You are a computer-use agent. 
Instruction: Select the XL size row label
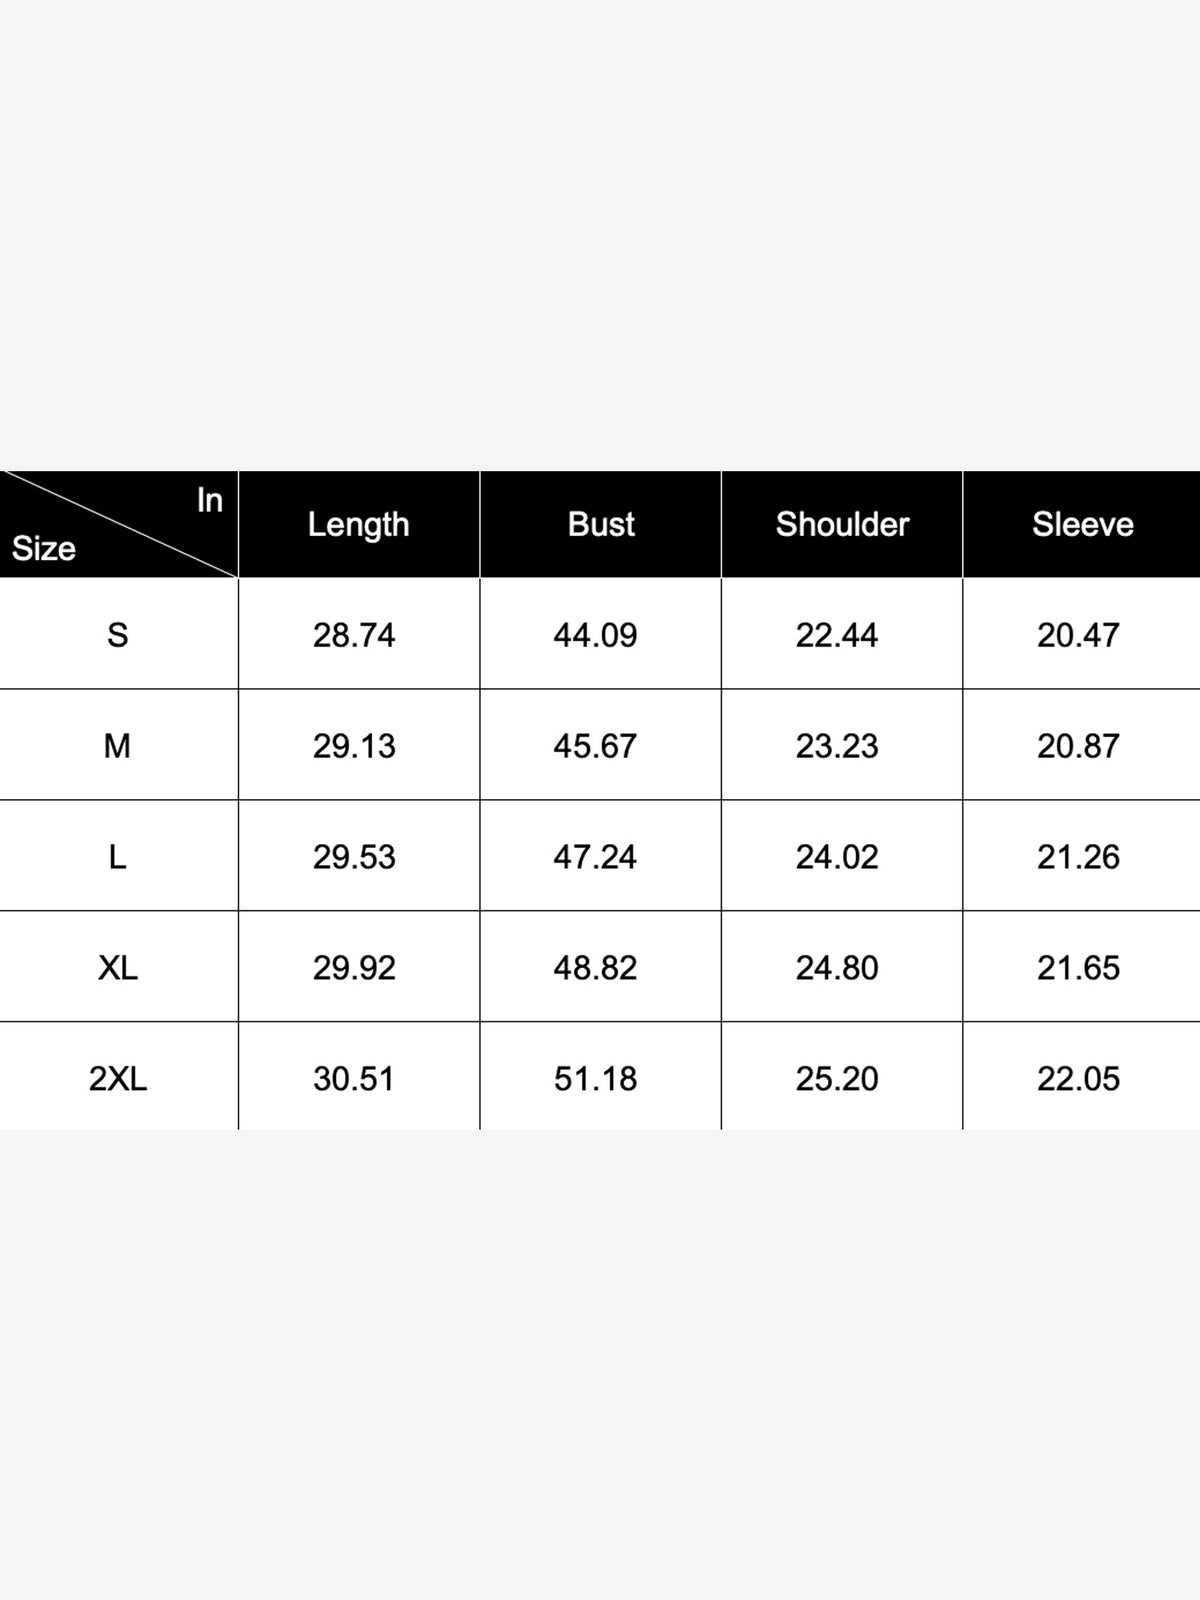(x=117, y=967)
